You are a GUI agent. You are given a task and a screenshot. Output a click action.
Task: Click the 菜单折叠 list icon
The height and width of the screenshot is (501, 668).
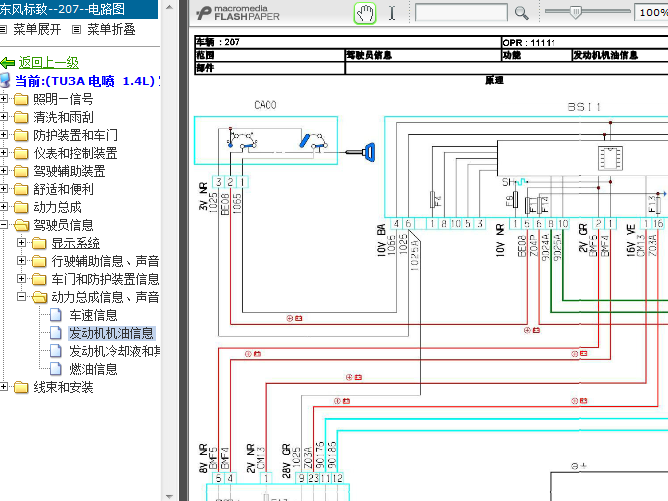[x=76, y=30]
